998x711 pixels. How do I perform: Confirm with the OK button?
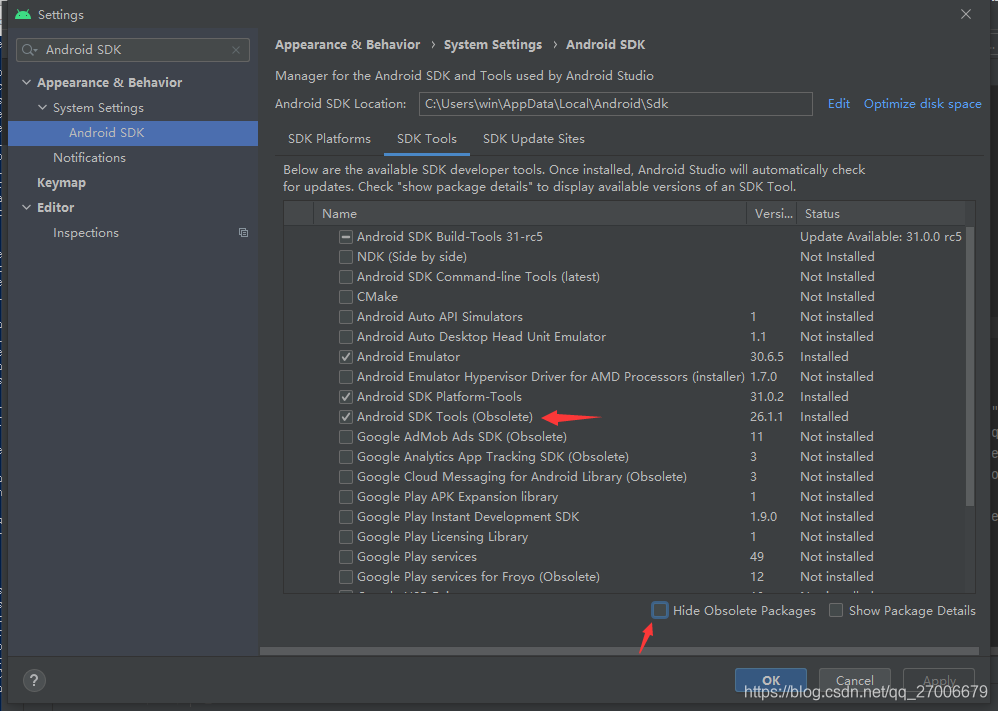click(771, 680)
